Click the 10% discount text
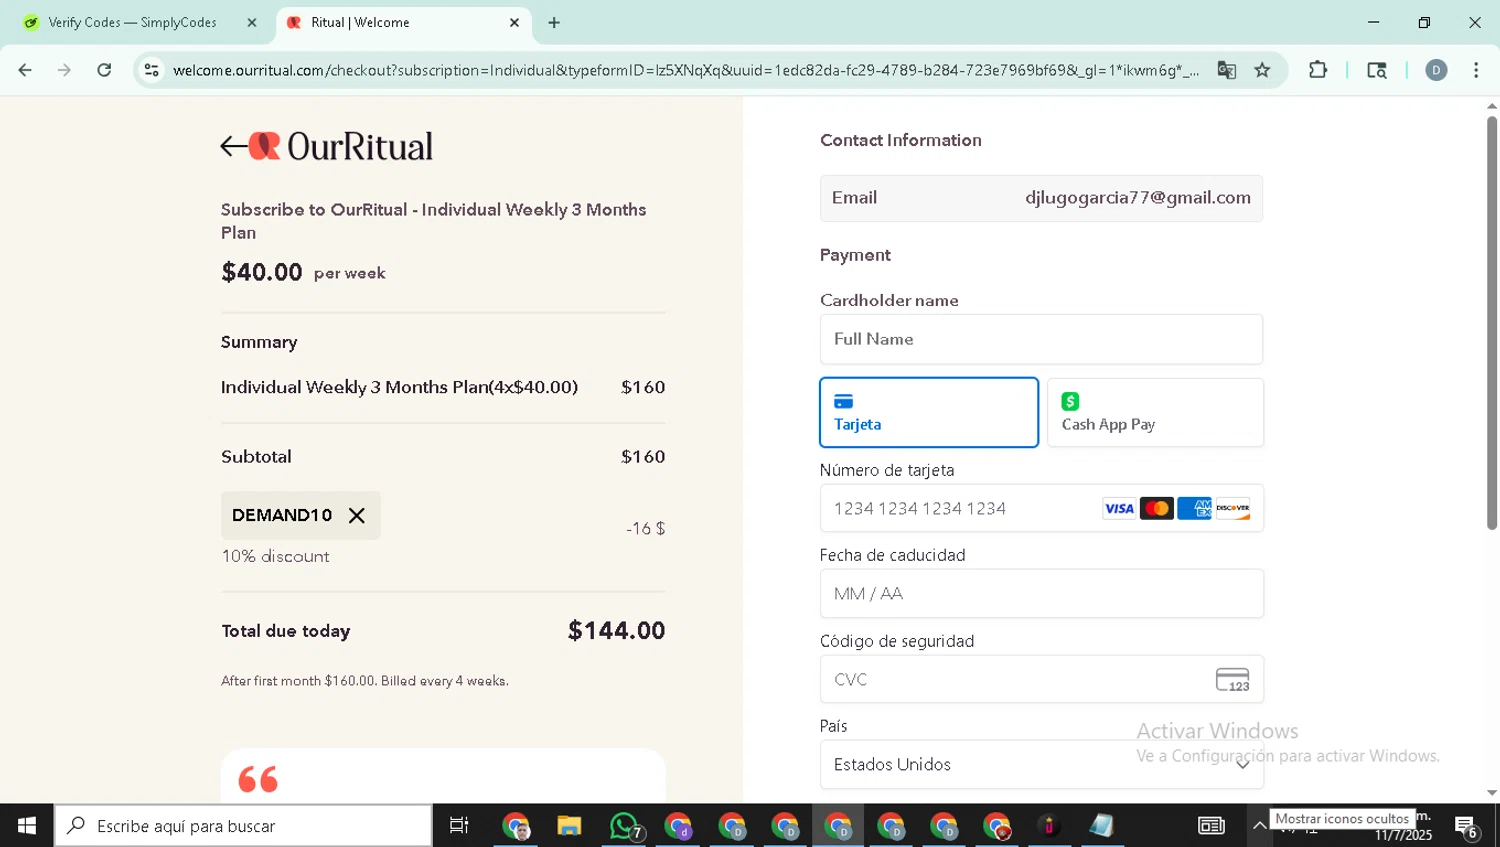This screenshot has height=847, width=1500. click(275, 557)
